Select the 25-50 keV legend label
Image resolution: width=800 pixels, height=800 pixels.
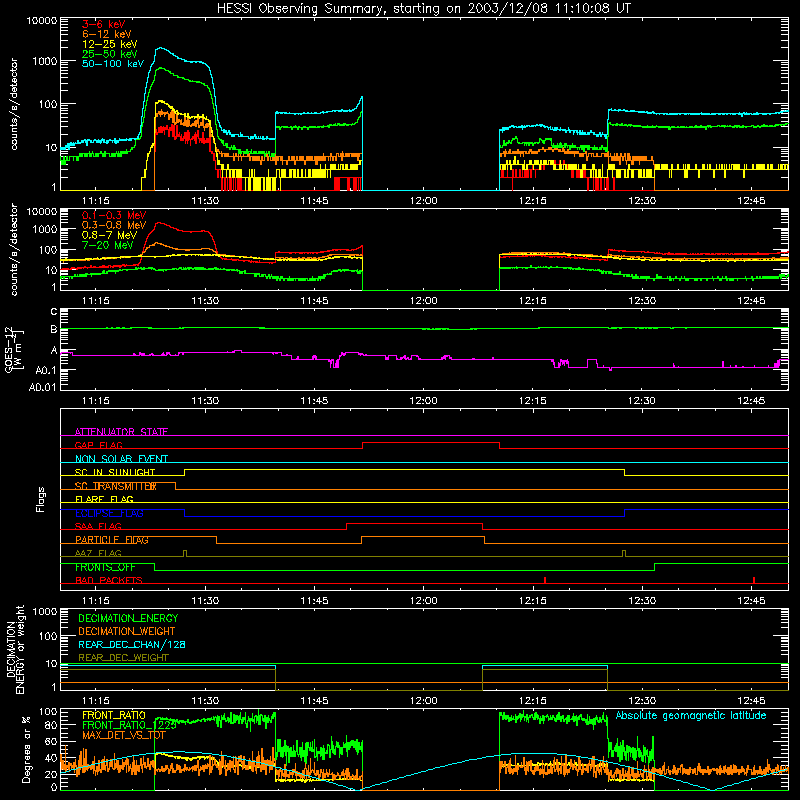(x=110, y=54)
